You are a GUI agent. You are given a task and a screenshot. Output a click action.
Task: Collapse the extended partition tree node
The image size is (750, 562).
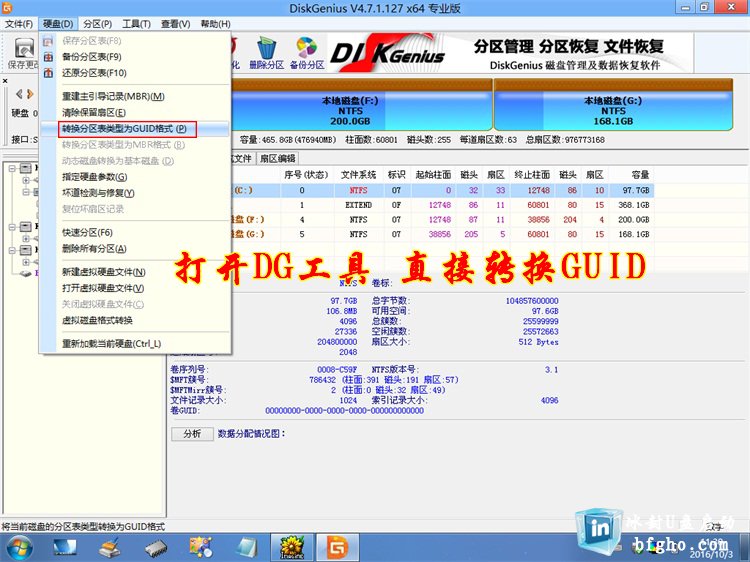click(26, 192)
